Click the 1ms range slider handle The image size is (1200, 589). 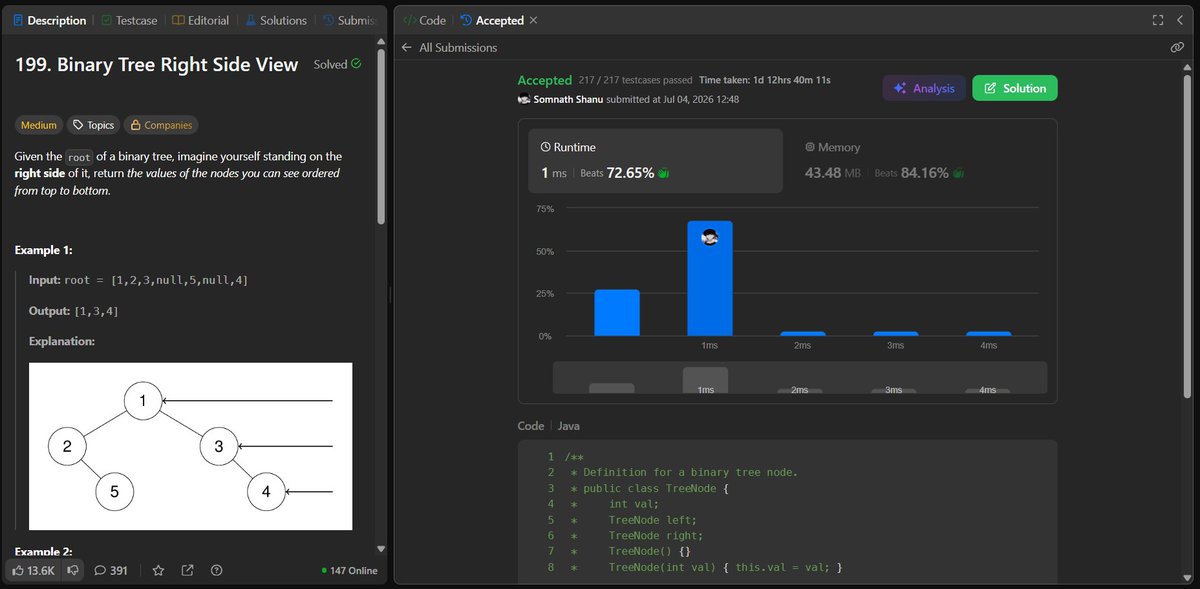click(x=705, y=380)
